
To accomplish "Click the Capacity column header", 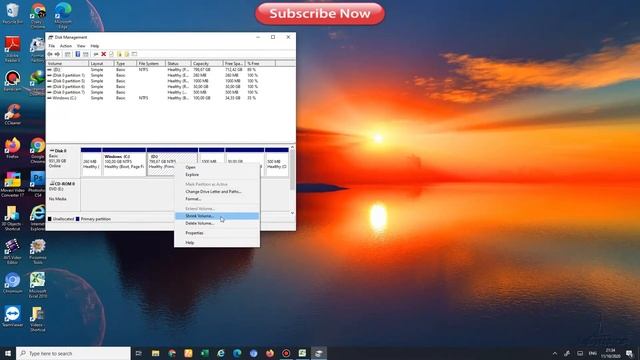I will pos(207,64).
